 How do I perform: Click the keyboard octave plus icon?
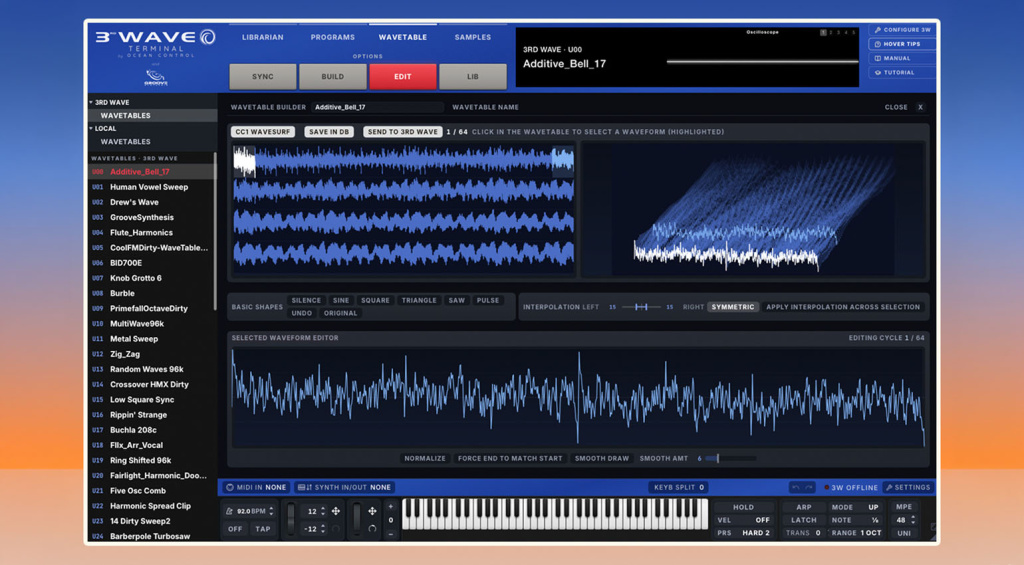(391, 506)
